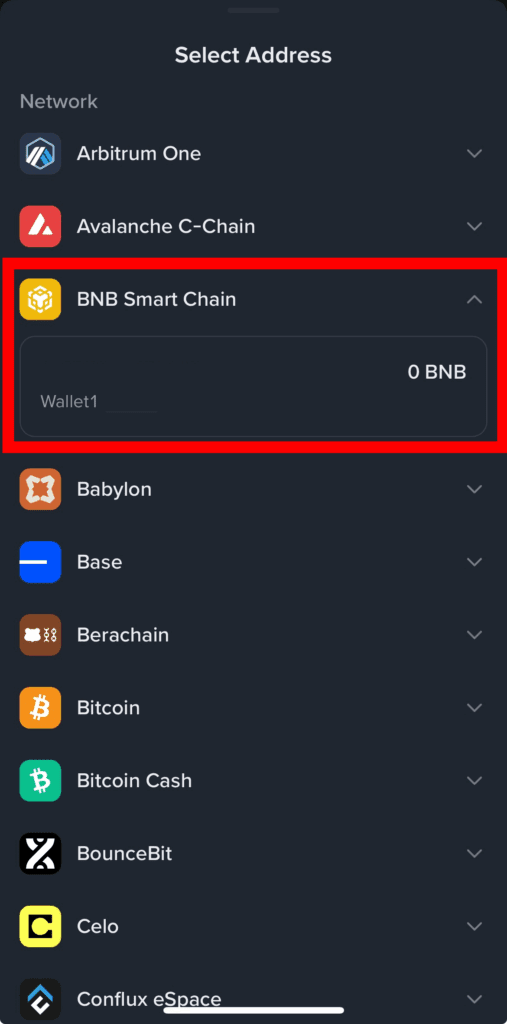This screenshot has width=507, height=1024.
Task: Select the Wallet1 0 BNB address card
Action: pyautogui.click(x=254, y=386)
